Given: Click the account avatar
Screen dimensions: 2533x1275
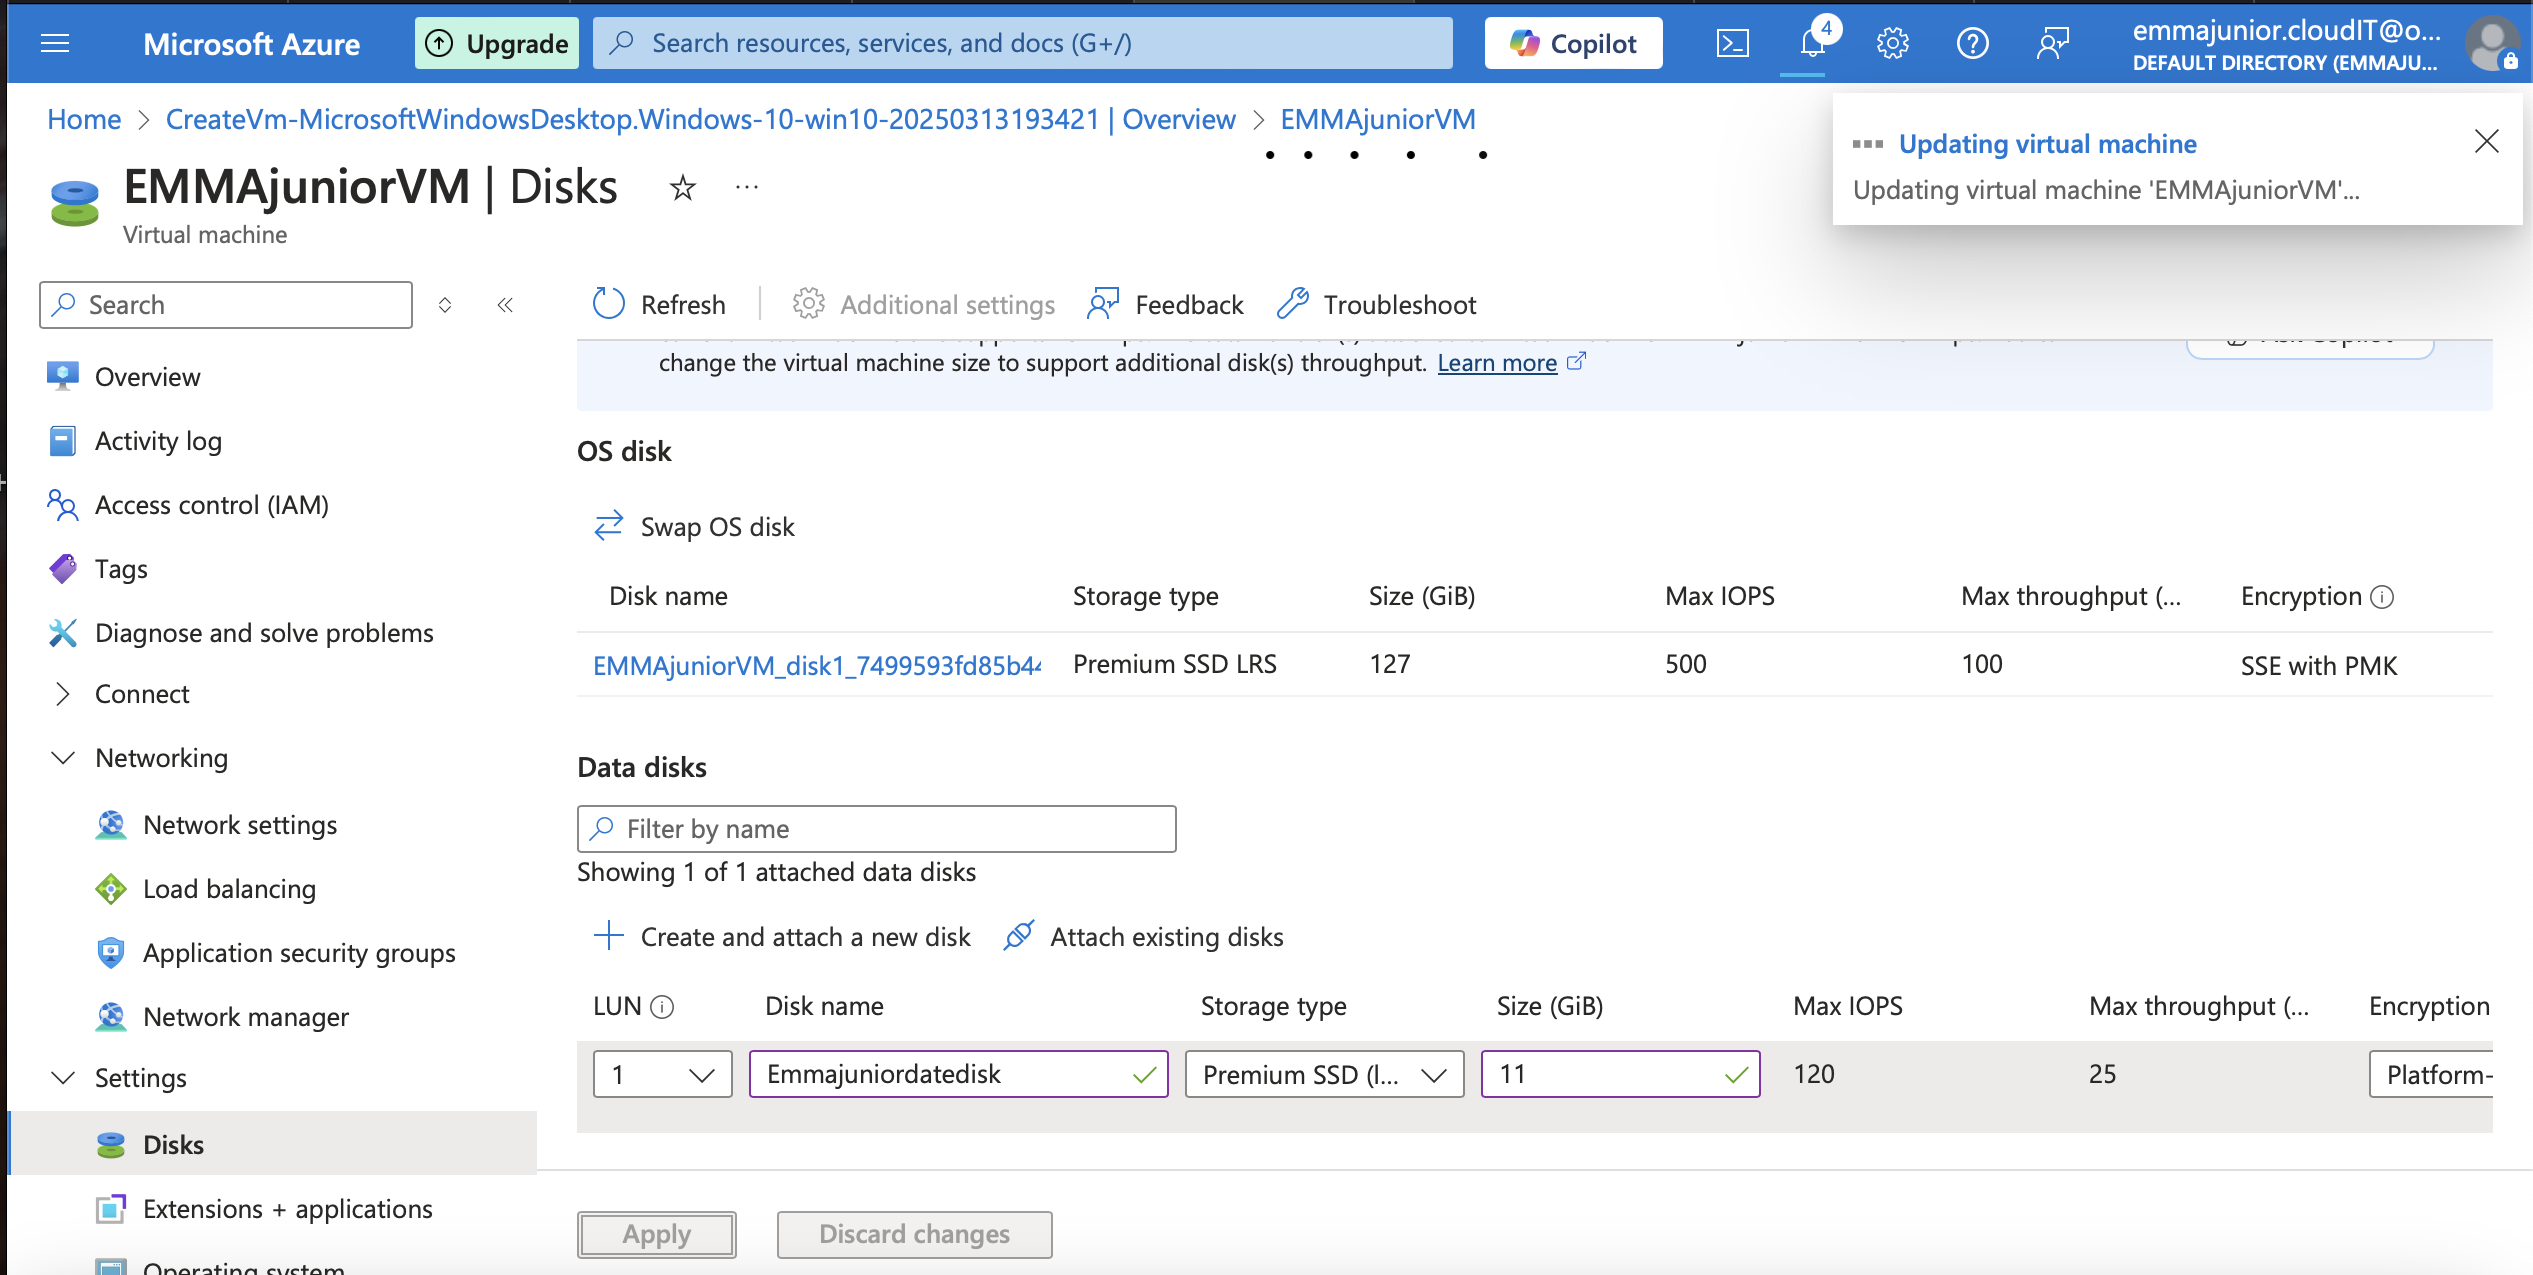Looking at the screenshot, I should (x=2493, y=43).
